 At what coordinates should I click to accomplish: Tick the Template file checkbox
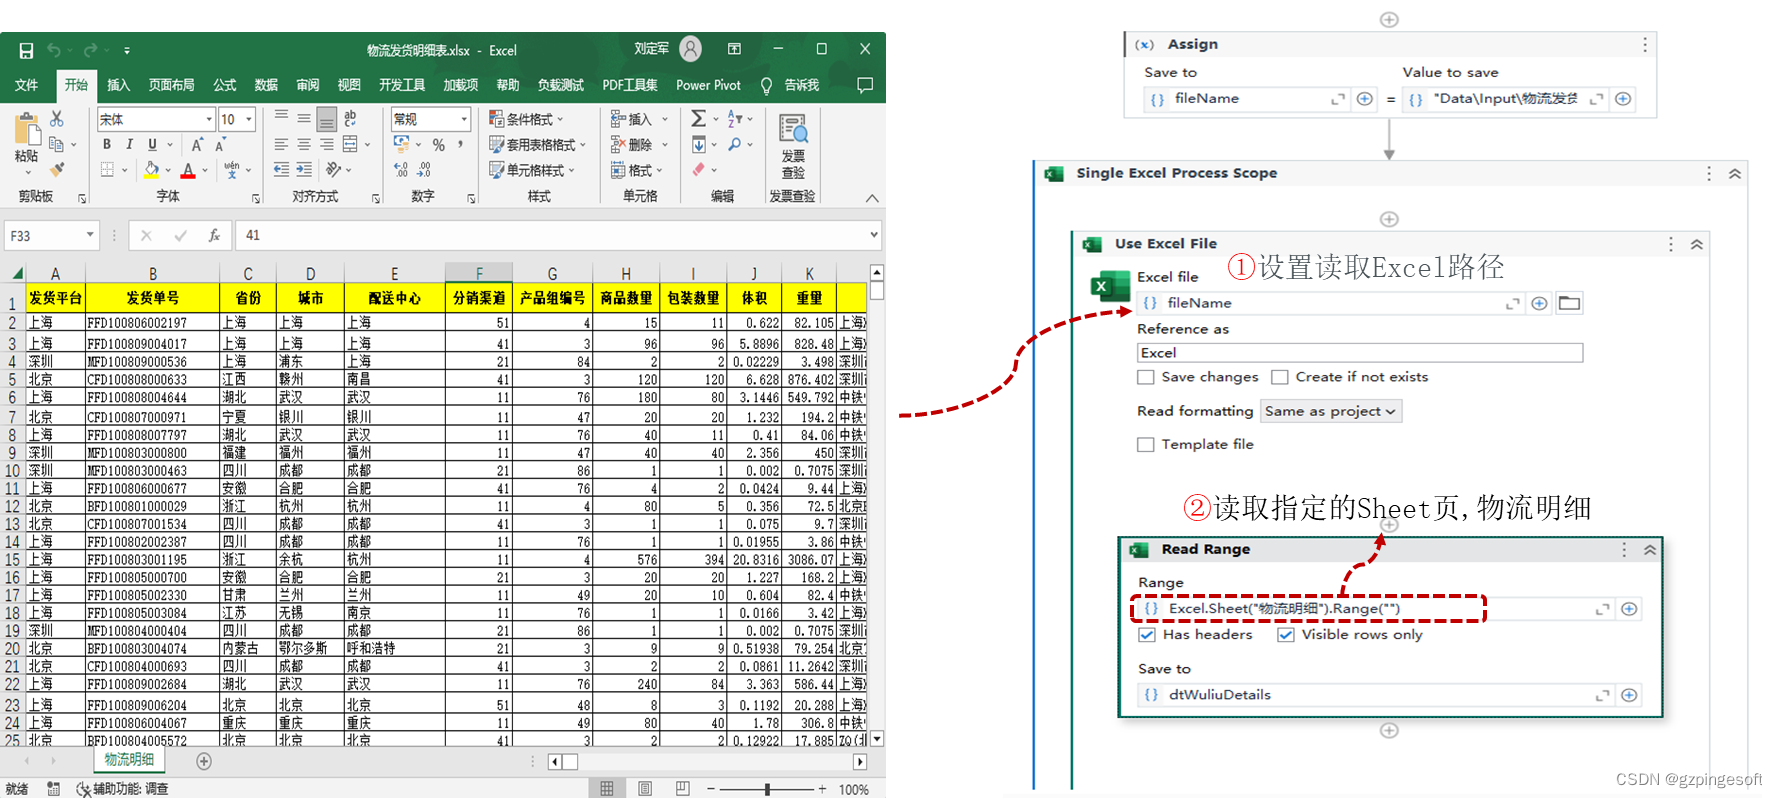[1145, 444]
